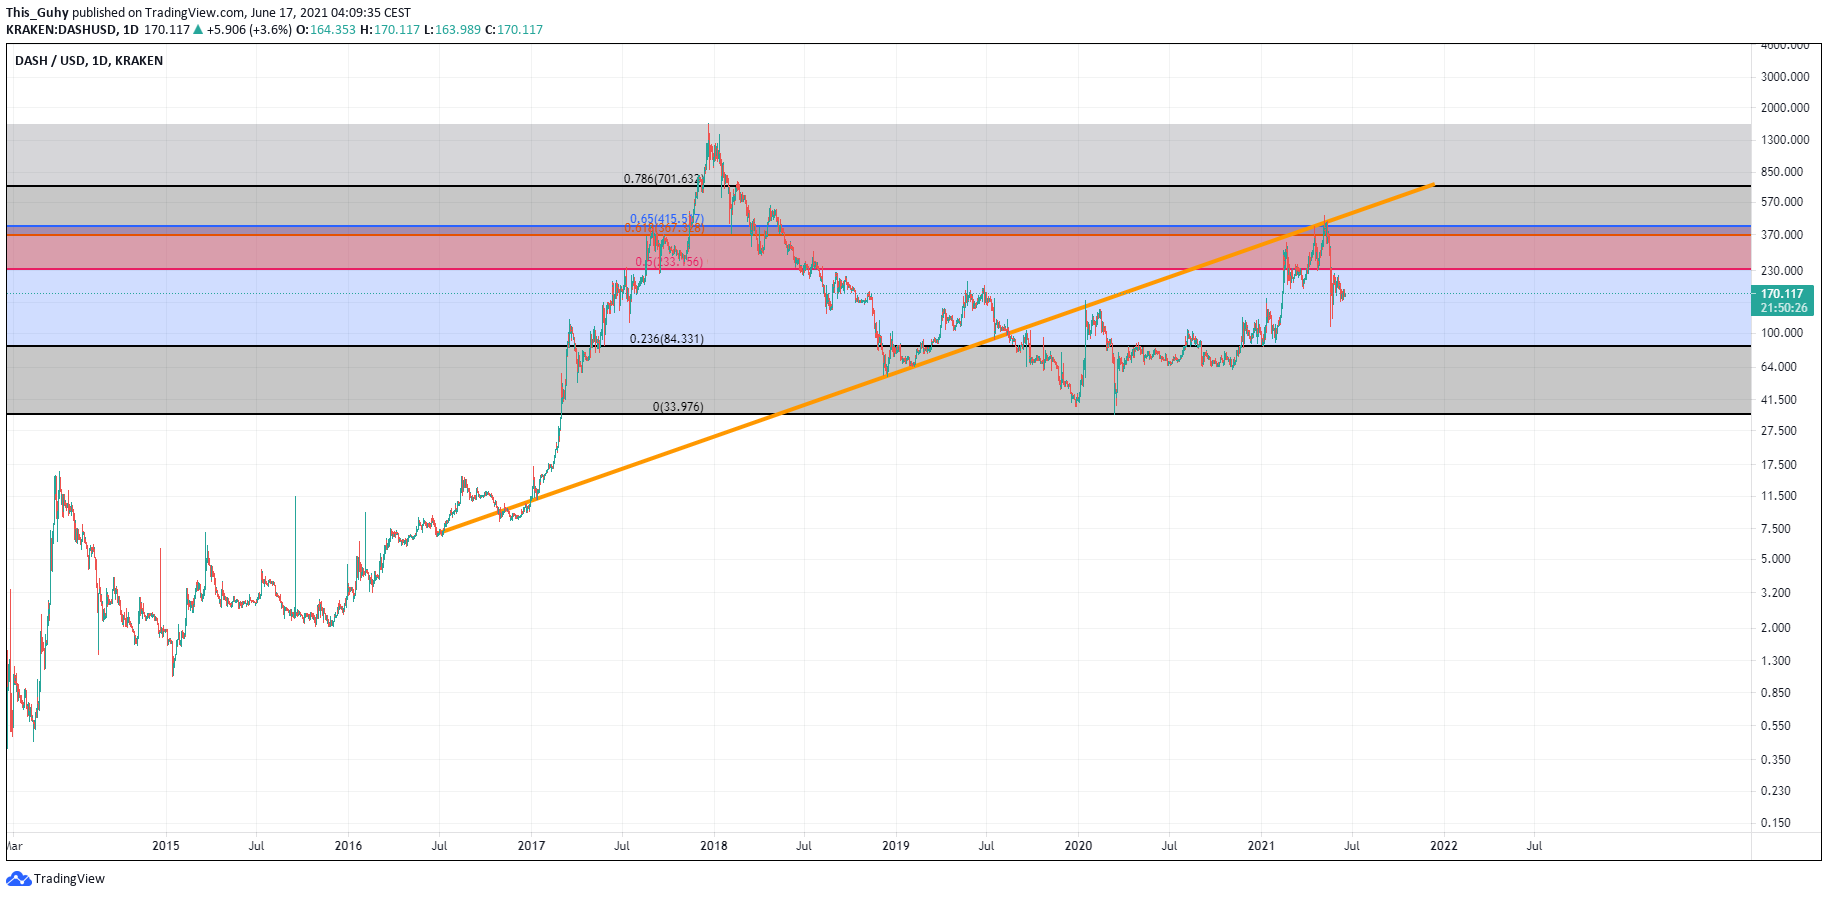Click the dotted current-price horizontal line
The height and width of the screenshot is (897, 1828).
(x=878, y=294)
